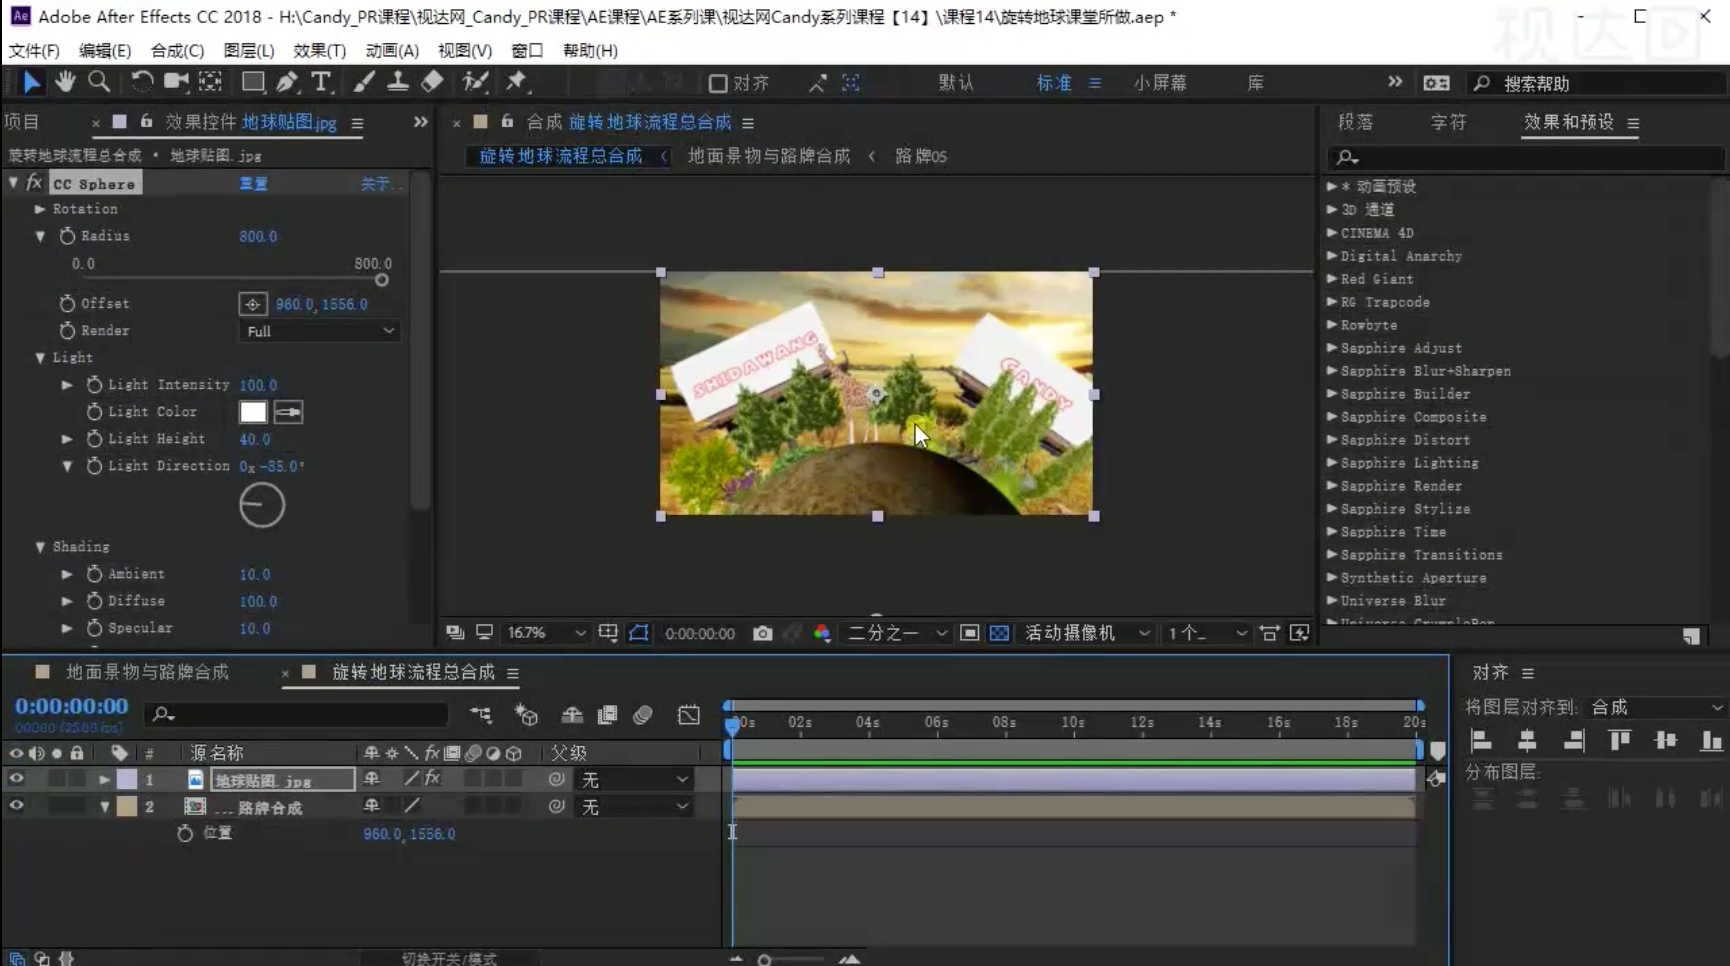Toggle the snapping 对齐 checkbox
1730x966 pixels.
[718, 83]
